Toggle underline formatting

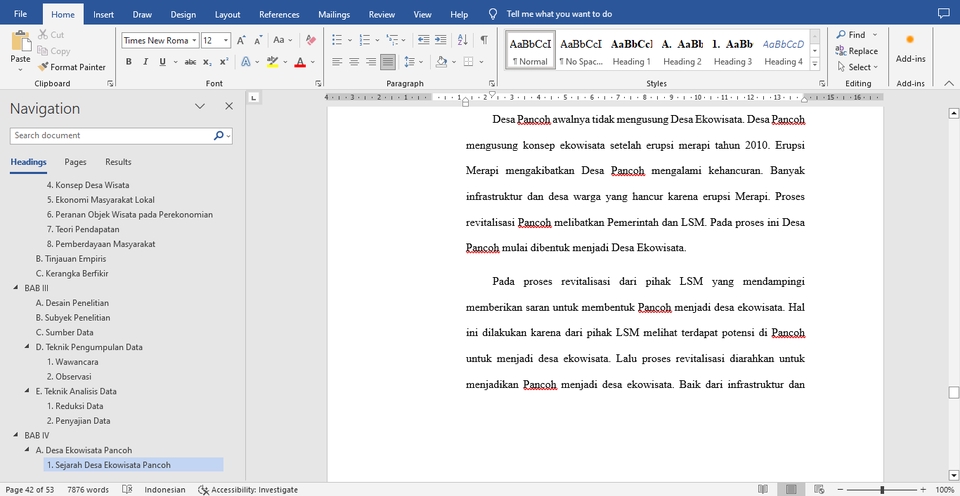(x=162, y=62)
